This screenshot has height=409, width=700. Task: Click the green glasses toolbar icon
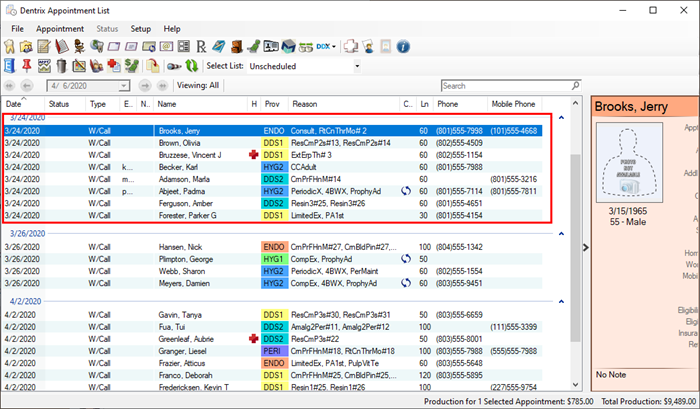click(x=306, y=47)
